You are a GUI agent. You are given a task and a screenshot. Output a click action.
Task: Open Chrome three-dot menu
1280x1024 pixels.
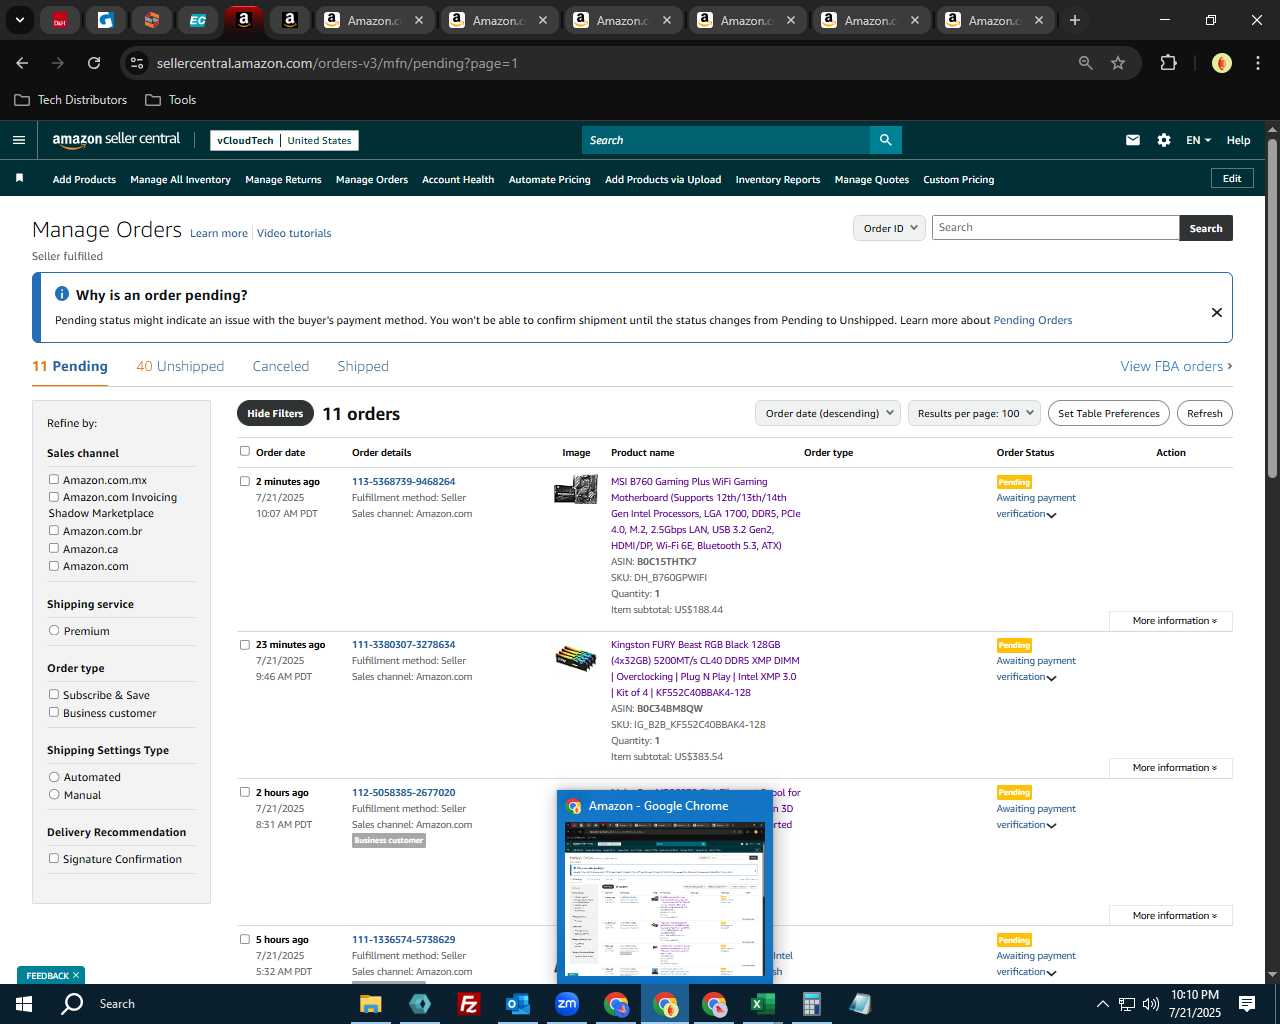tap(1257, 63)
